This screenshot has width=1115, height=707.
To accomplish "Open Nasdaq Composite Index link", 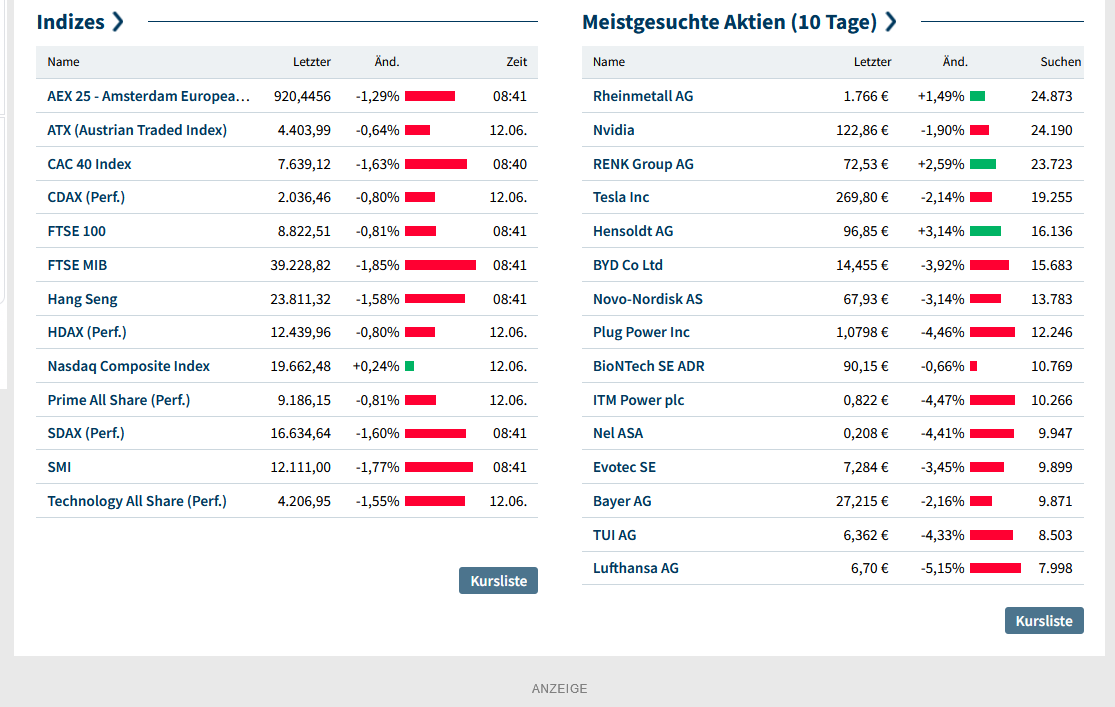I will pos(129,366).
